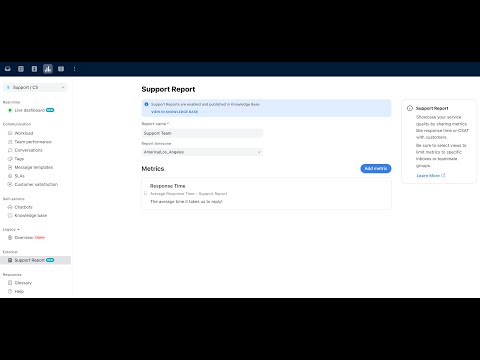
Task: Click the average time it takes description
Action: [x=186, y=202]
